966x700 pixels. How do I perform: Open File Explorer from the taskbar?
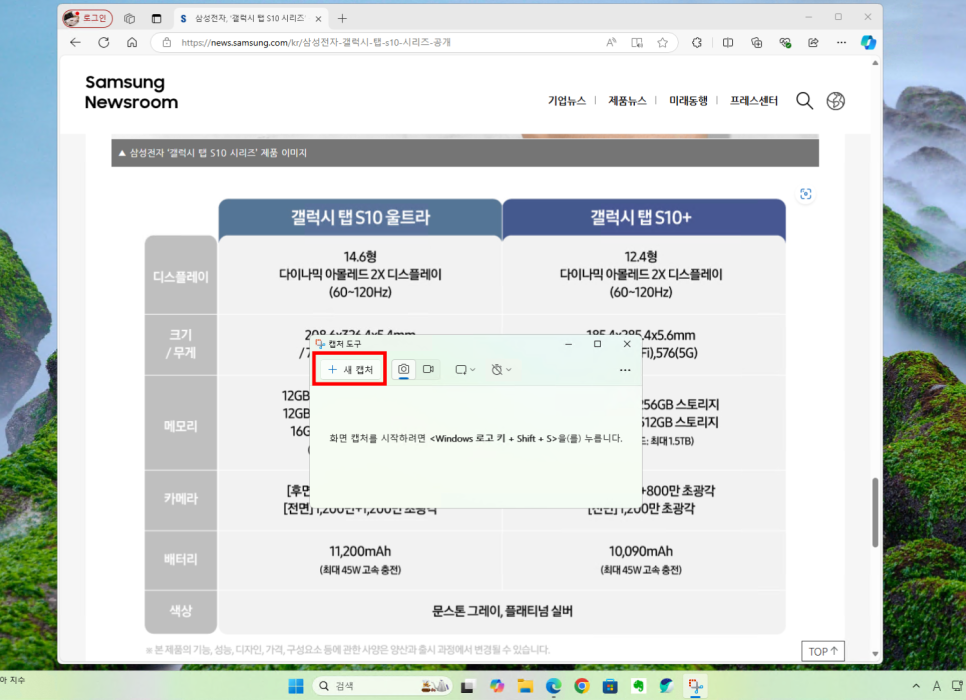click(x=525, y=686)
